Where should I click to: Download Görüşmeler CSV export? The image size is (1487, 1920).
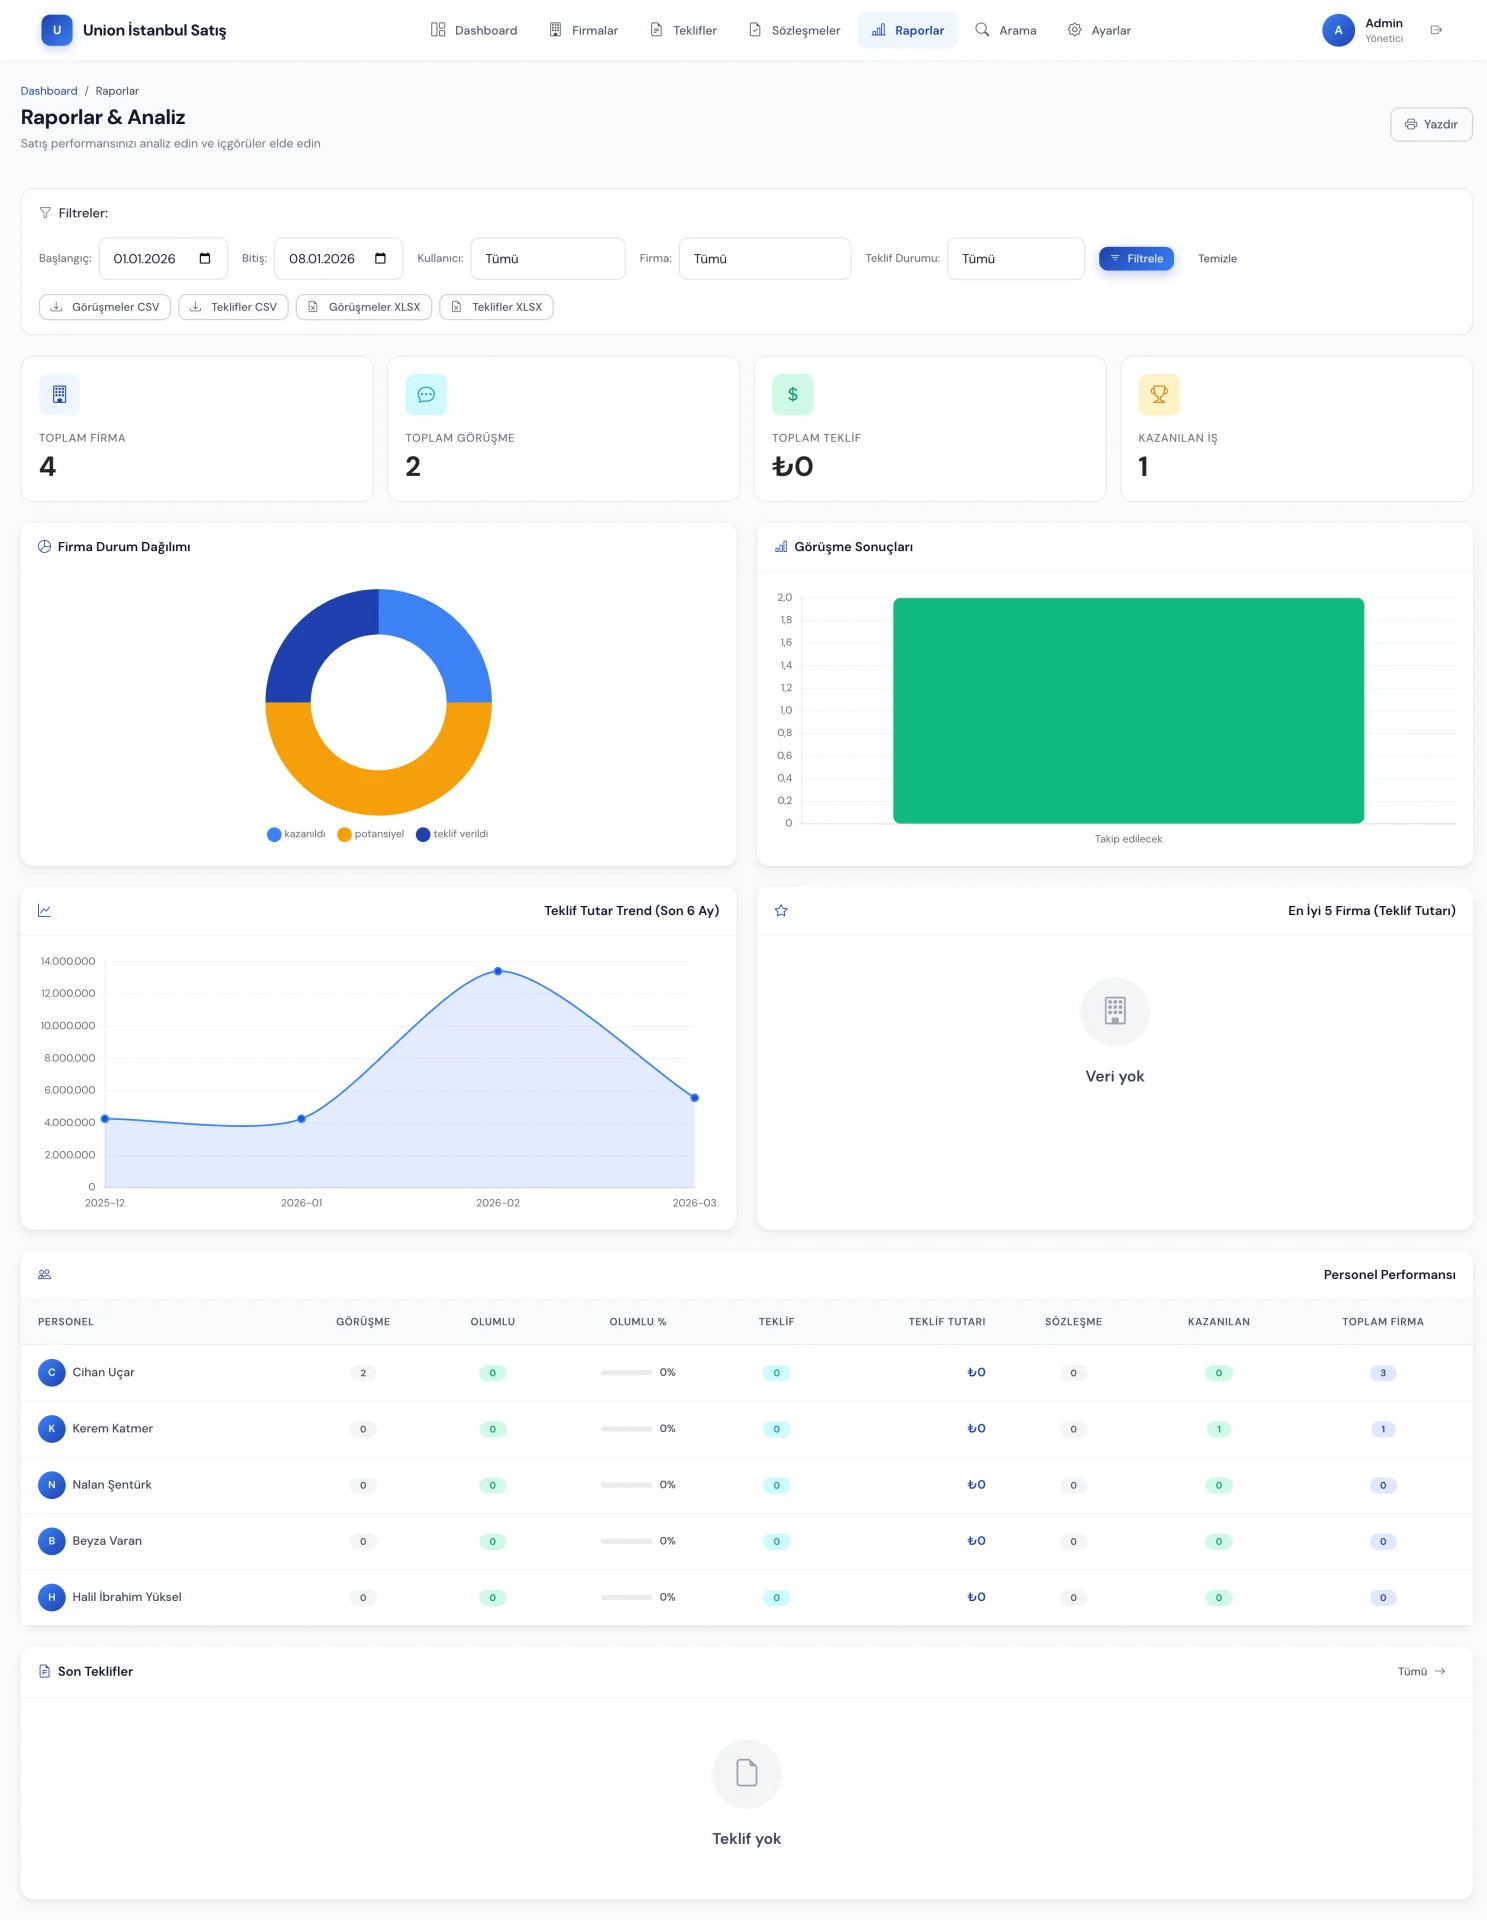(105, 307)
